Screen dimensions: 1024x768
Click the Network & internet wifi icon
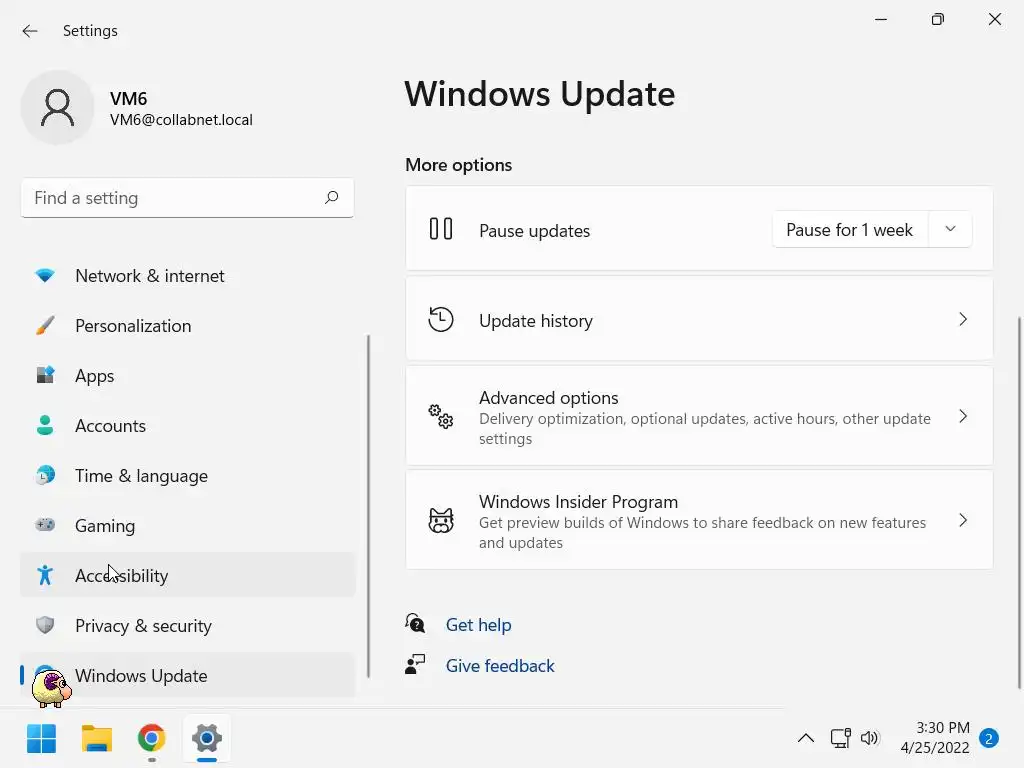pos(45,276)
